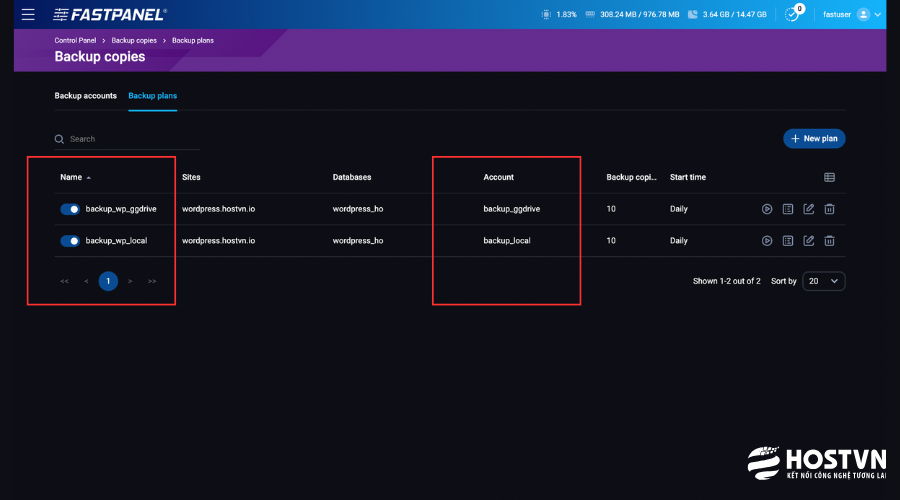
Task: Go to previous page of results
Action: tap(86, 281)
